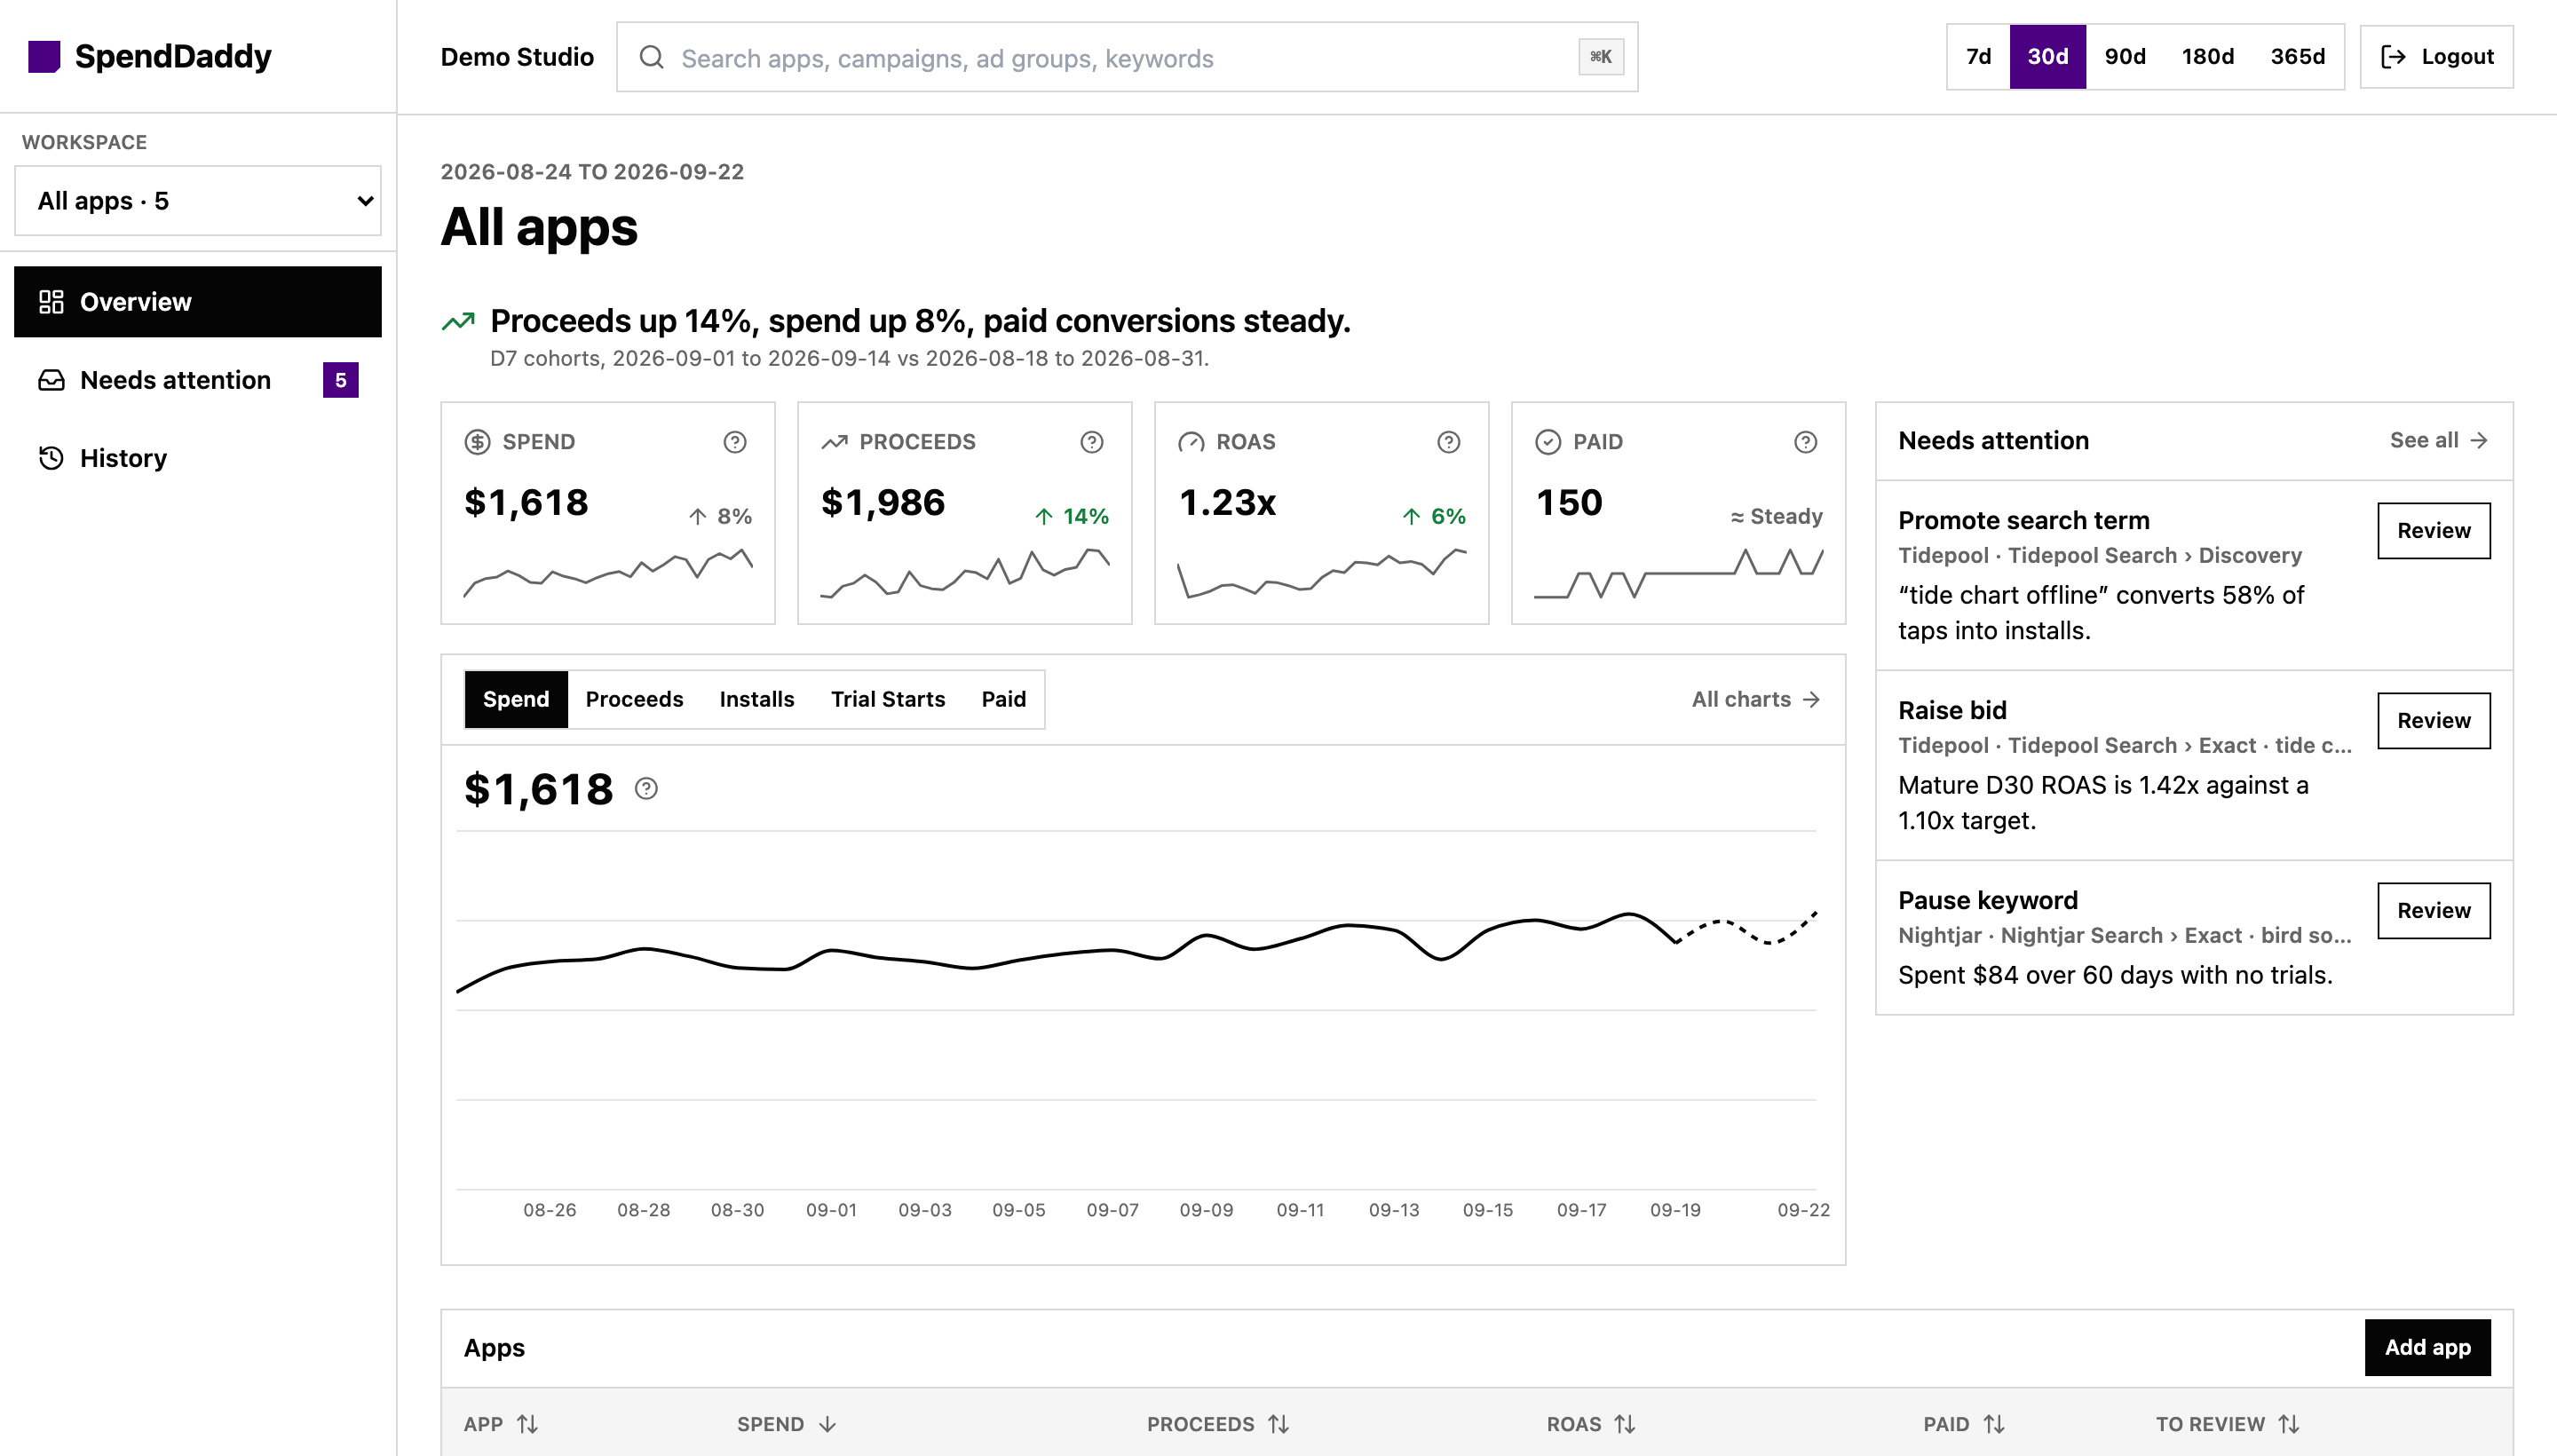Select the 30d date range

click(x=2048, y=57)
